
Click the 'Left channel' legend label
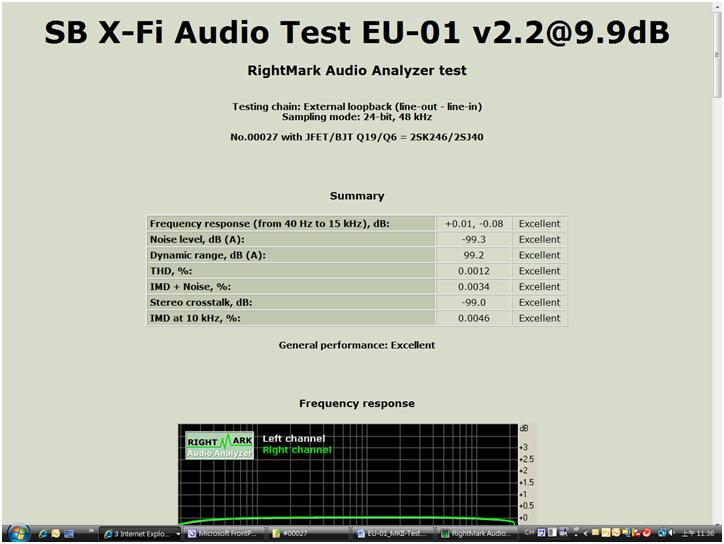294,439
